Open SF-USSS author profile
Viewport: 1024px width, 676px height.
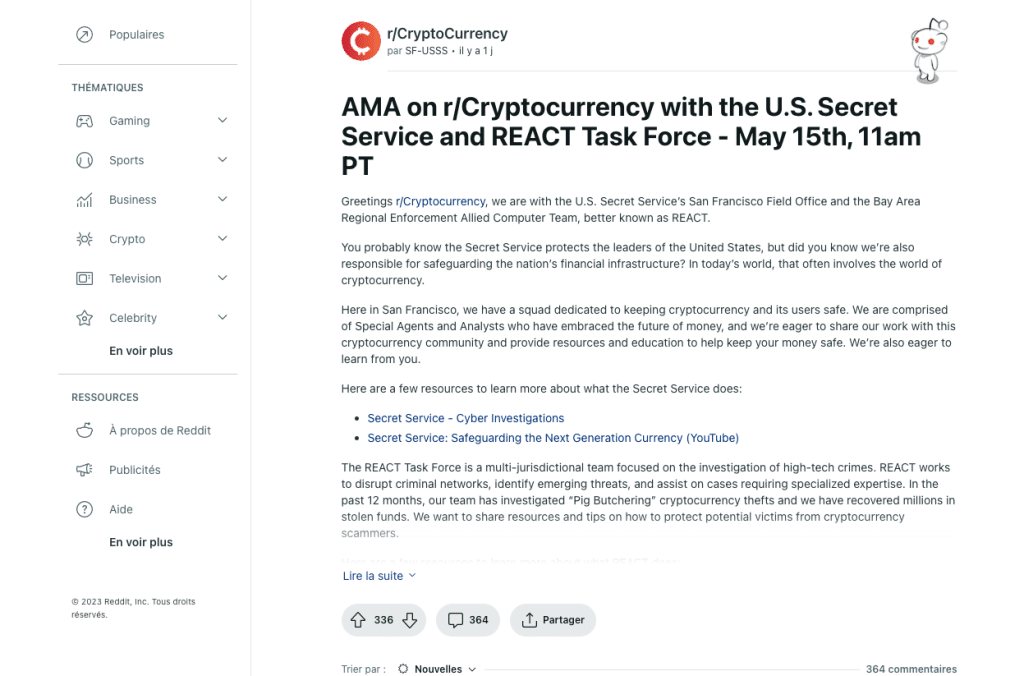(x=426, y=51)
